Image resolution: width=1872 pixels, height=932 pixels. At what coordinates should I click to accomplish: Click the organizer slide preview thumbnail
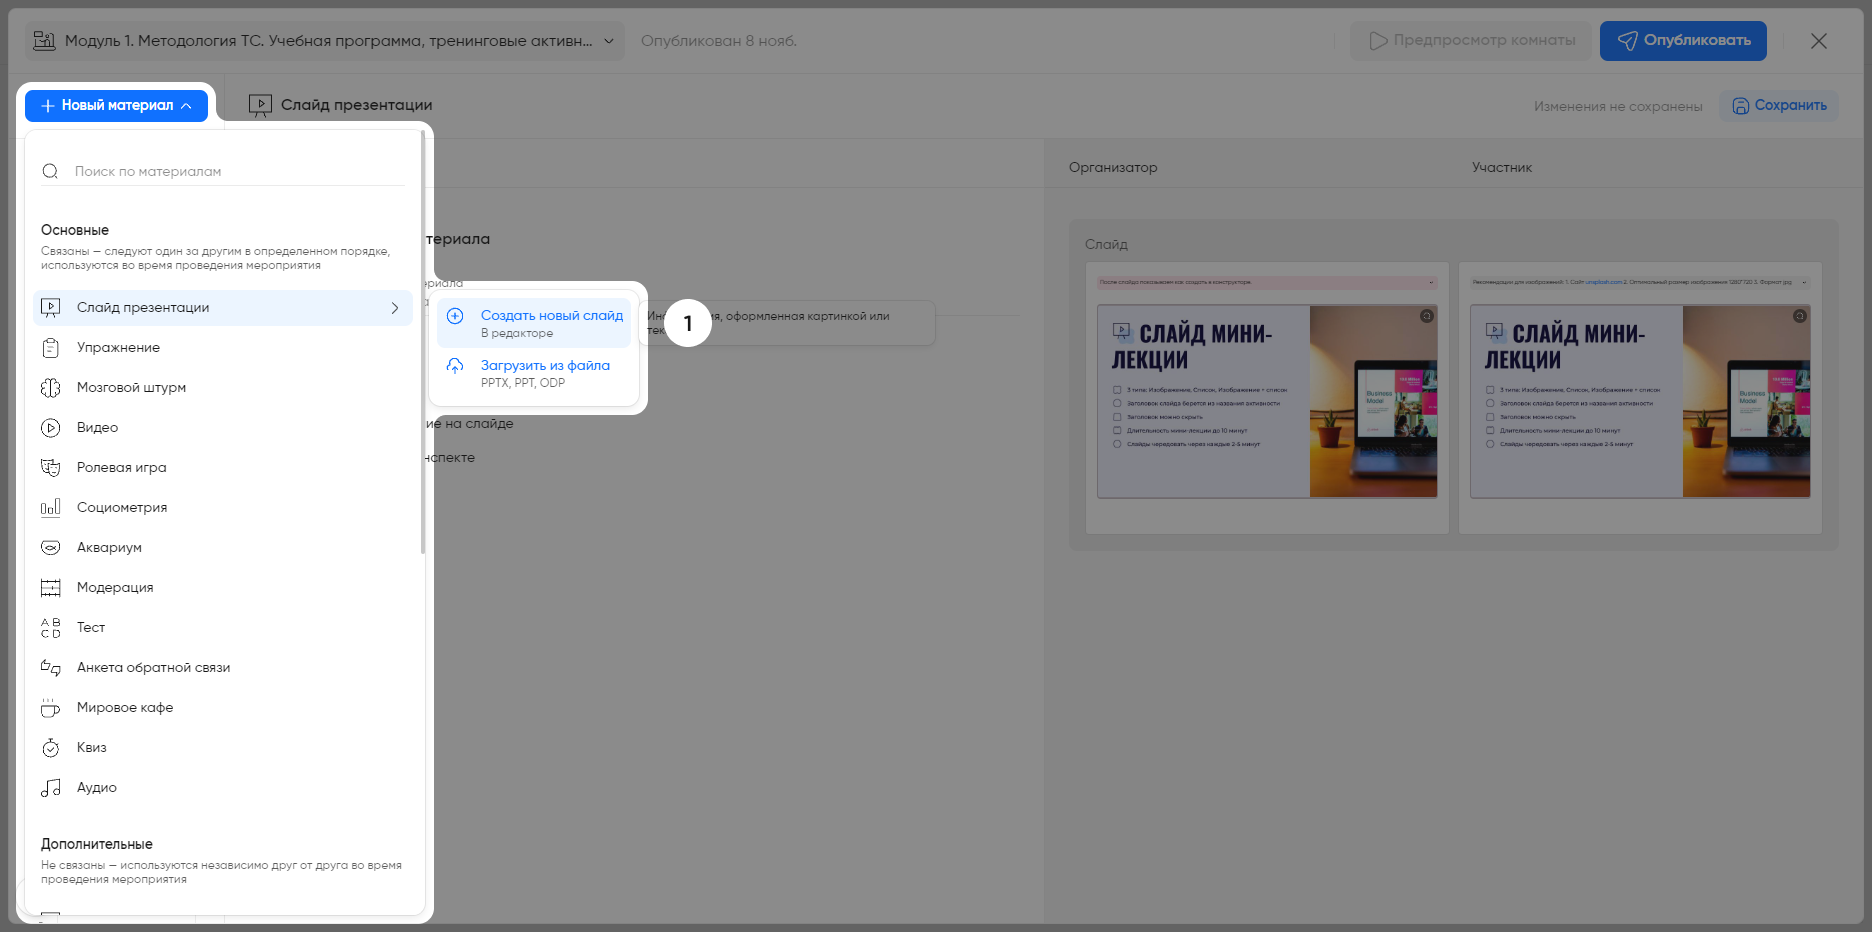[x=1267, y=398]
